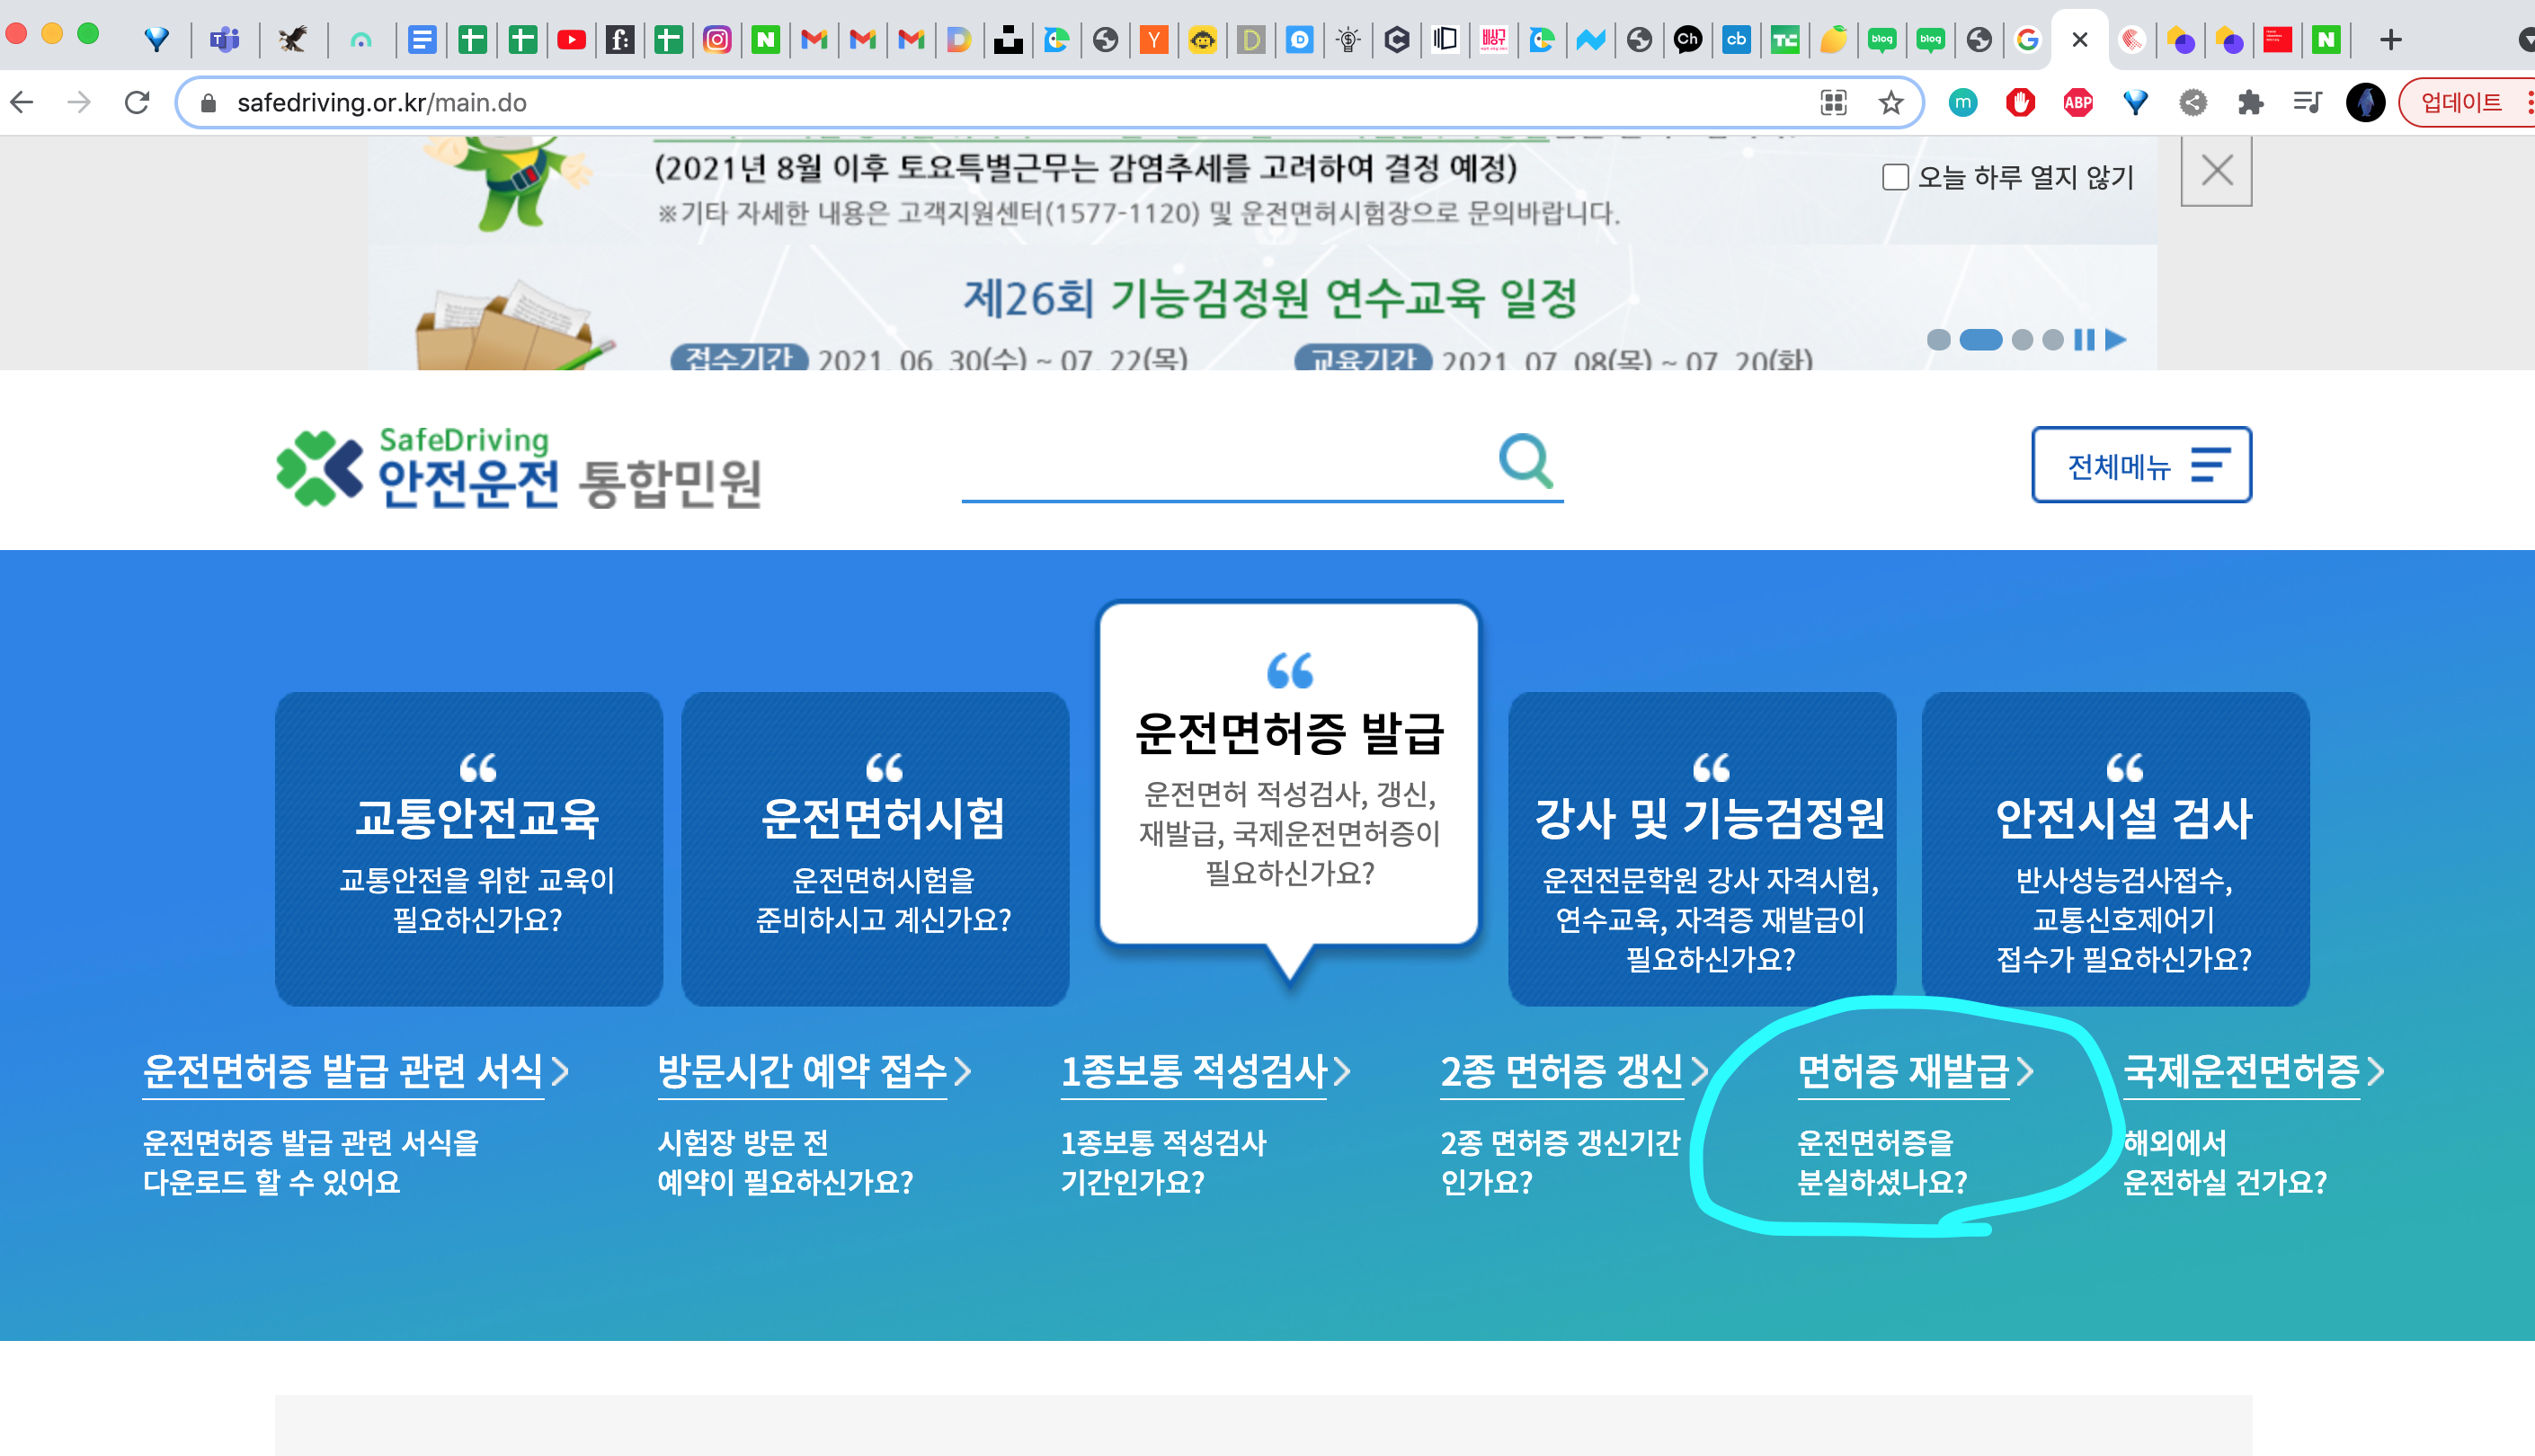Click the AdBlock Plus extension icon
This screenshot has width=2535, height=1456.
[2078, 103]
